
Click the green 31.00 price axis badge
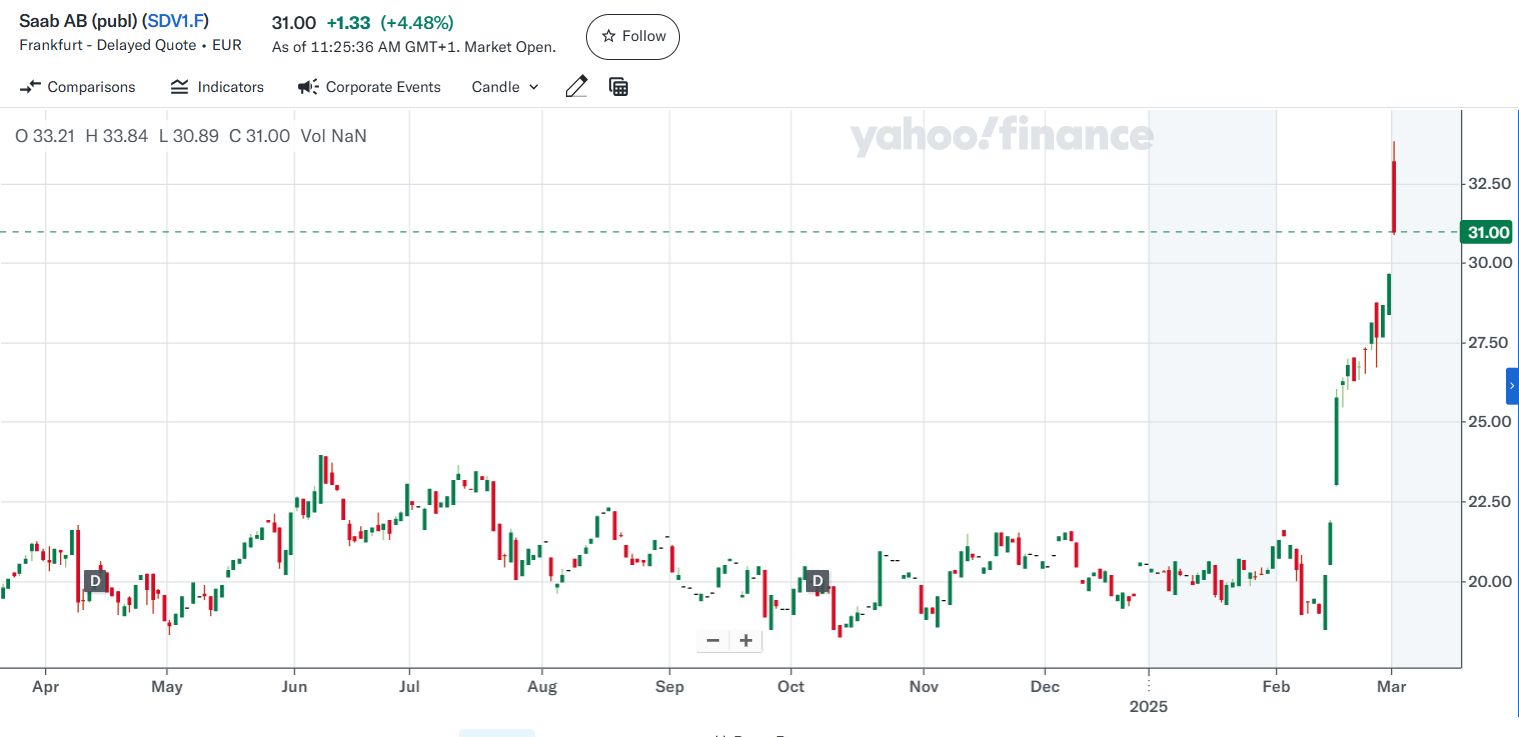click(1485, 232)
